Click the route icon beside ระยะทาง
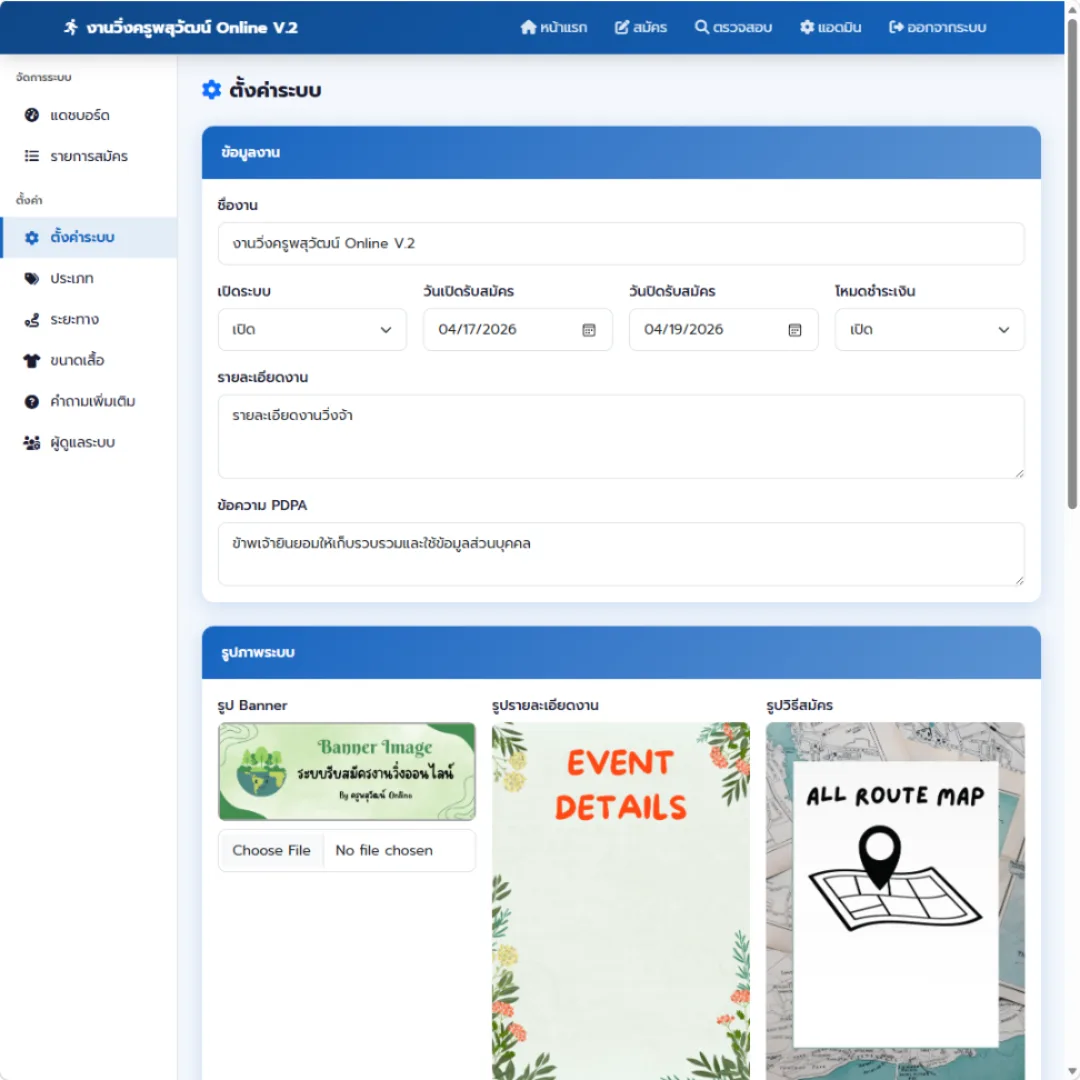Screen dimensions: 1080x1080 pos(32,320)
